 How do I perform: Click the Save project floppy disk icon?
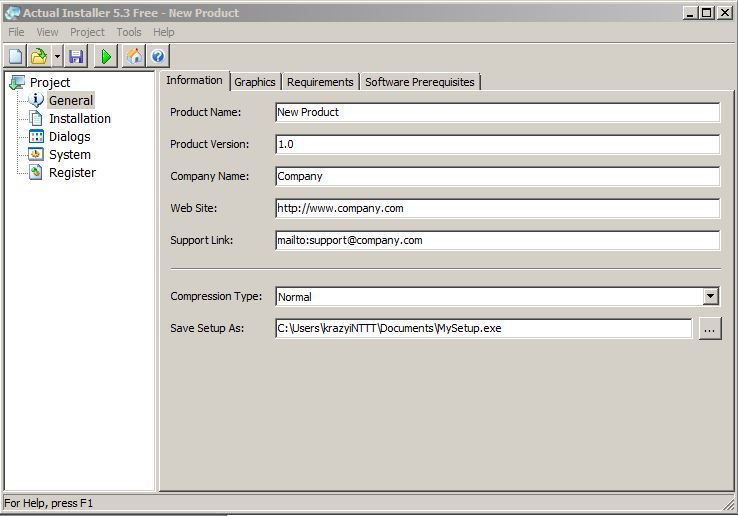(76, 56)
